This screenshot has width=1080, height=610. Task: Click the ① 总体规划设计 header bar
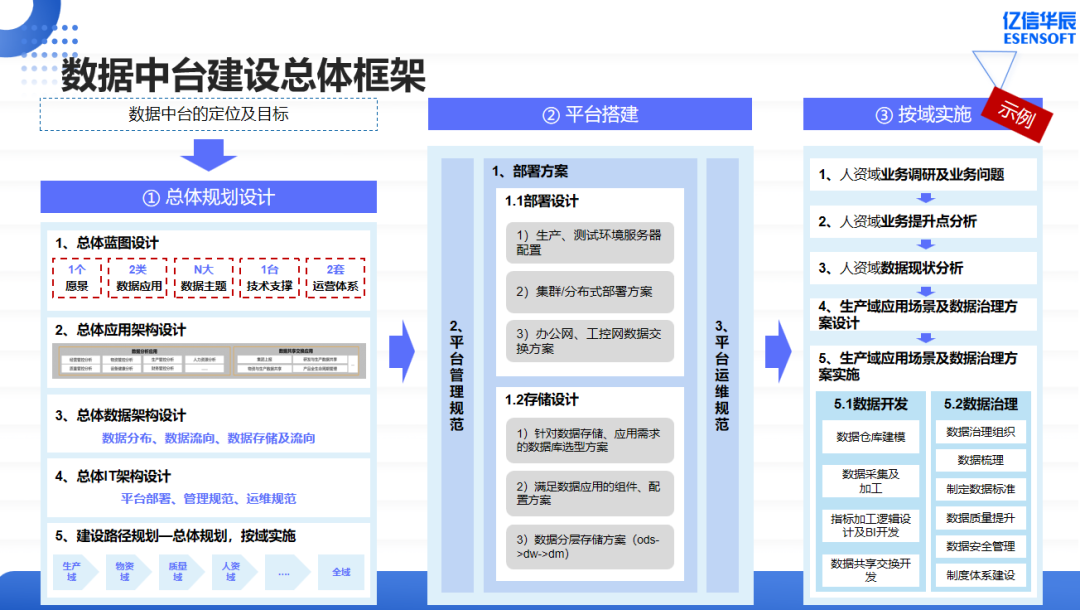209,197
